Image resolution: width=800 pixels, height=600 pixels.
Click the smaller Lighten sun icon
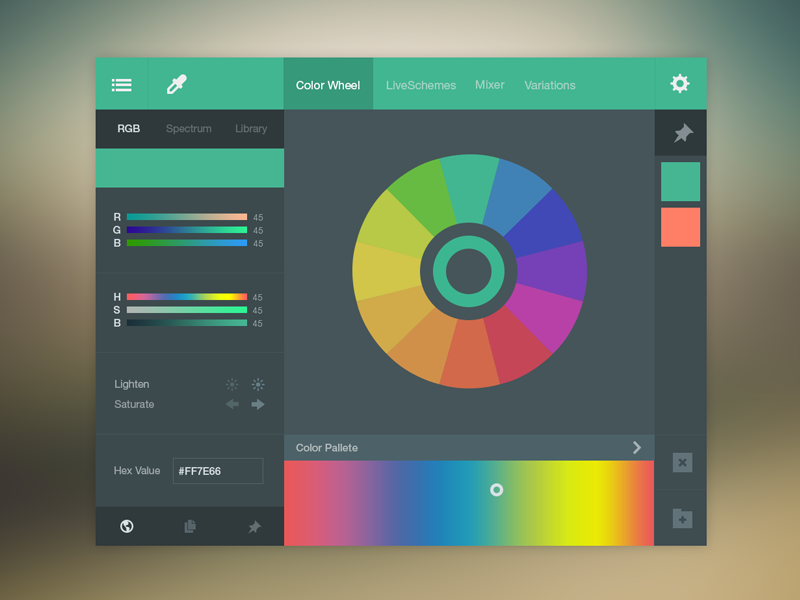point(232,384)
